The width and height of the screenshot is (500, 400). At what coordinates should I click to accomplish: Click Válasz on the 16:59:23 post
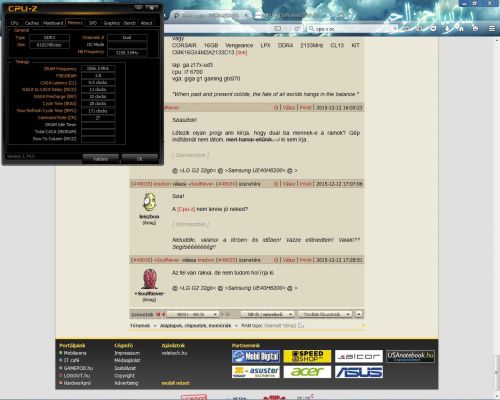point(289,108)
